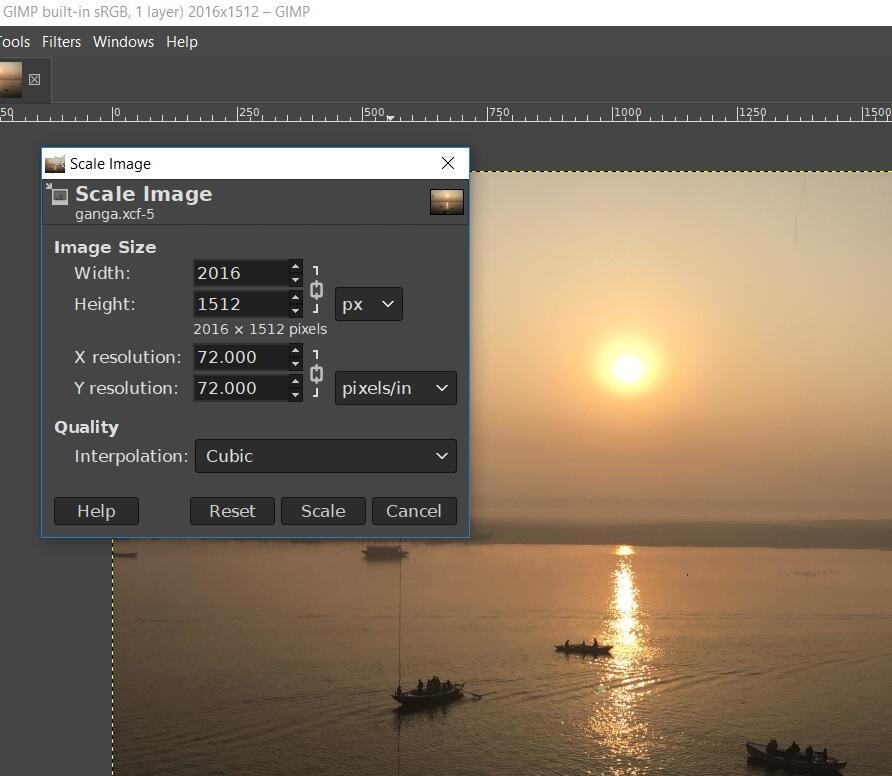This screenshot has width=892, height=776.
Task: Click the Scale Image dialog header icon
Action: [57, 195]
